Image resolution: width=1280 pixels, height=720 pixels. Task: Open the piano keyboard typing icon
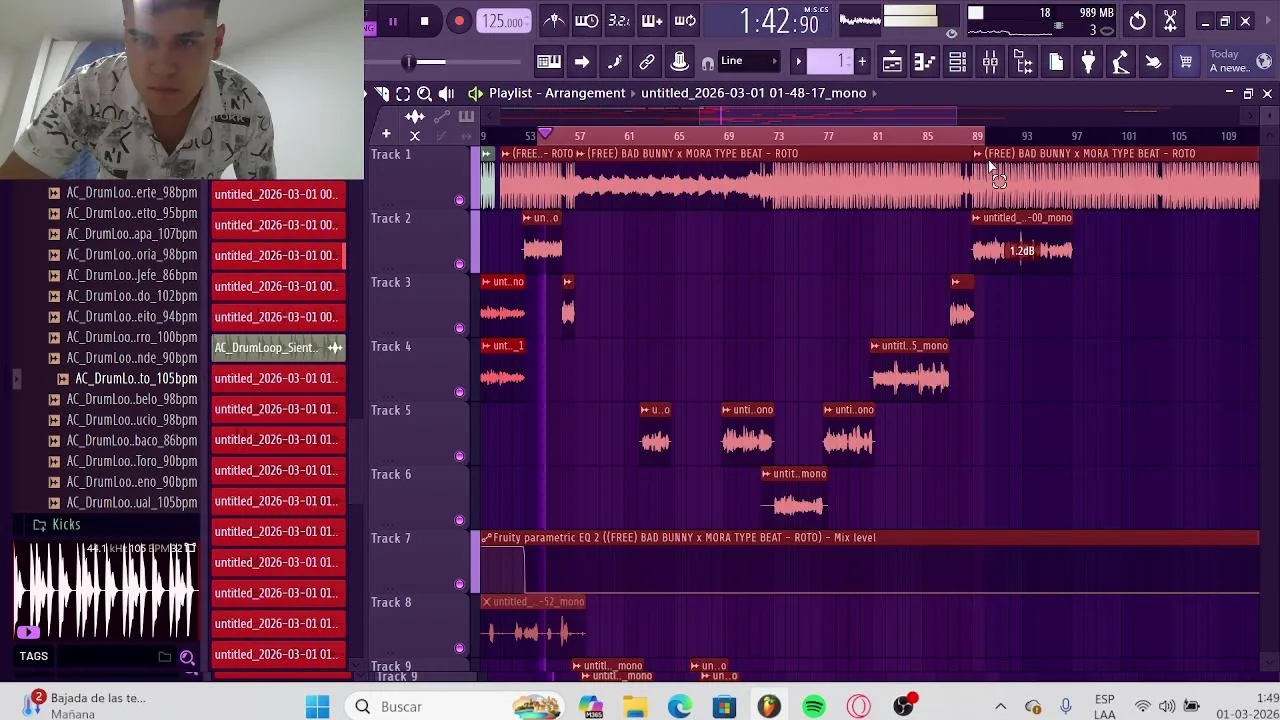[x=548, y=62]
